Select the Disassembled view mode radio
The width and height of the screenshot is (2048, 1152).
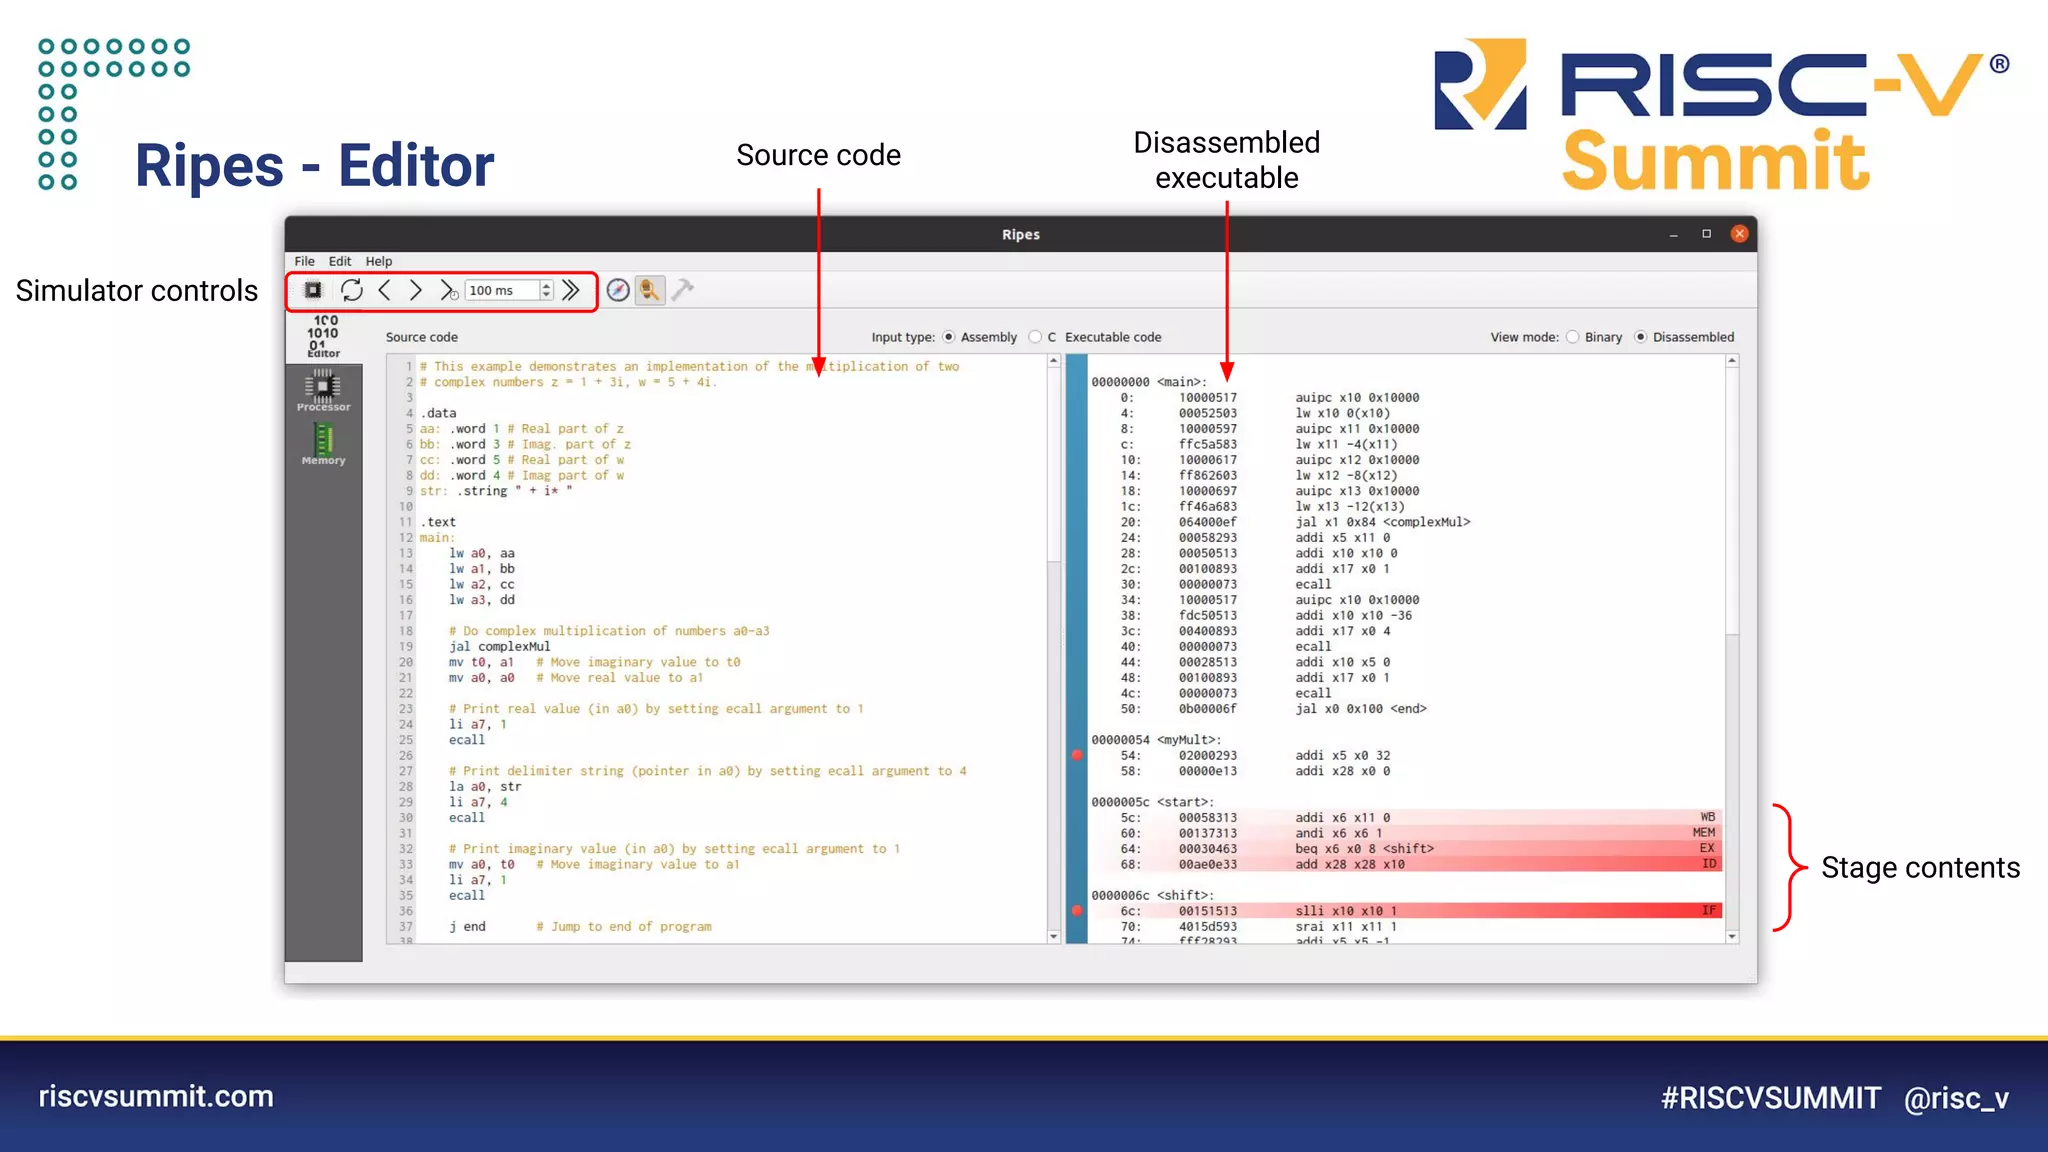pos(1641,337)
